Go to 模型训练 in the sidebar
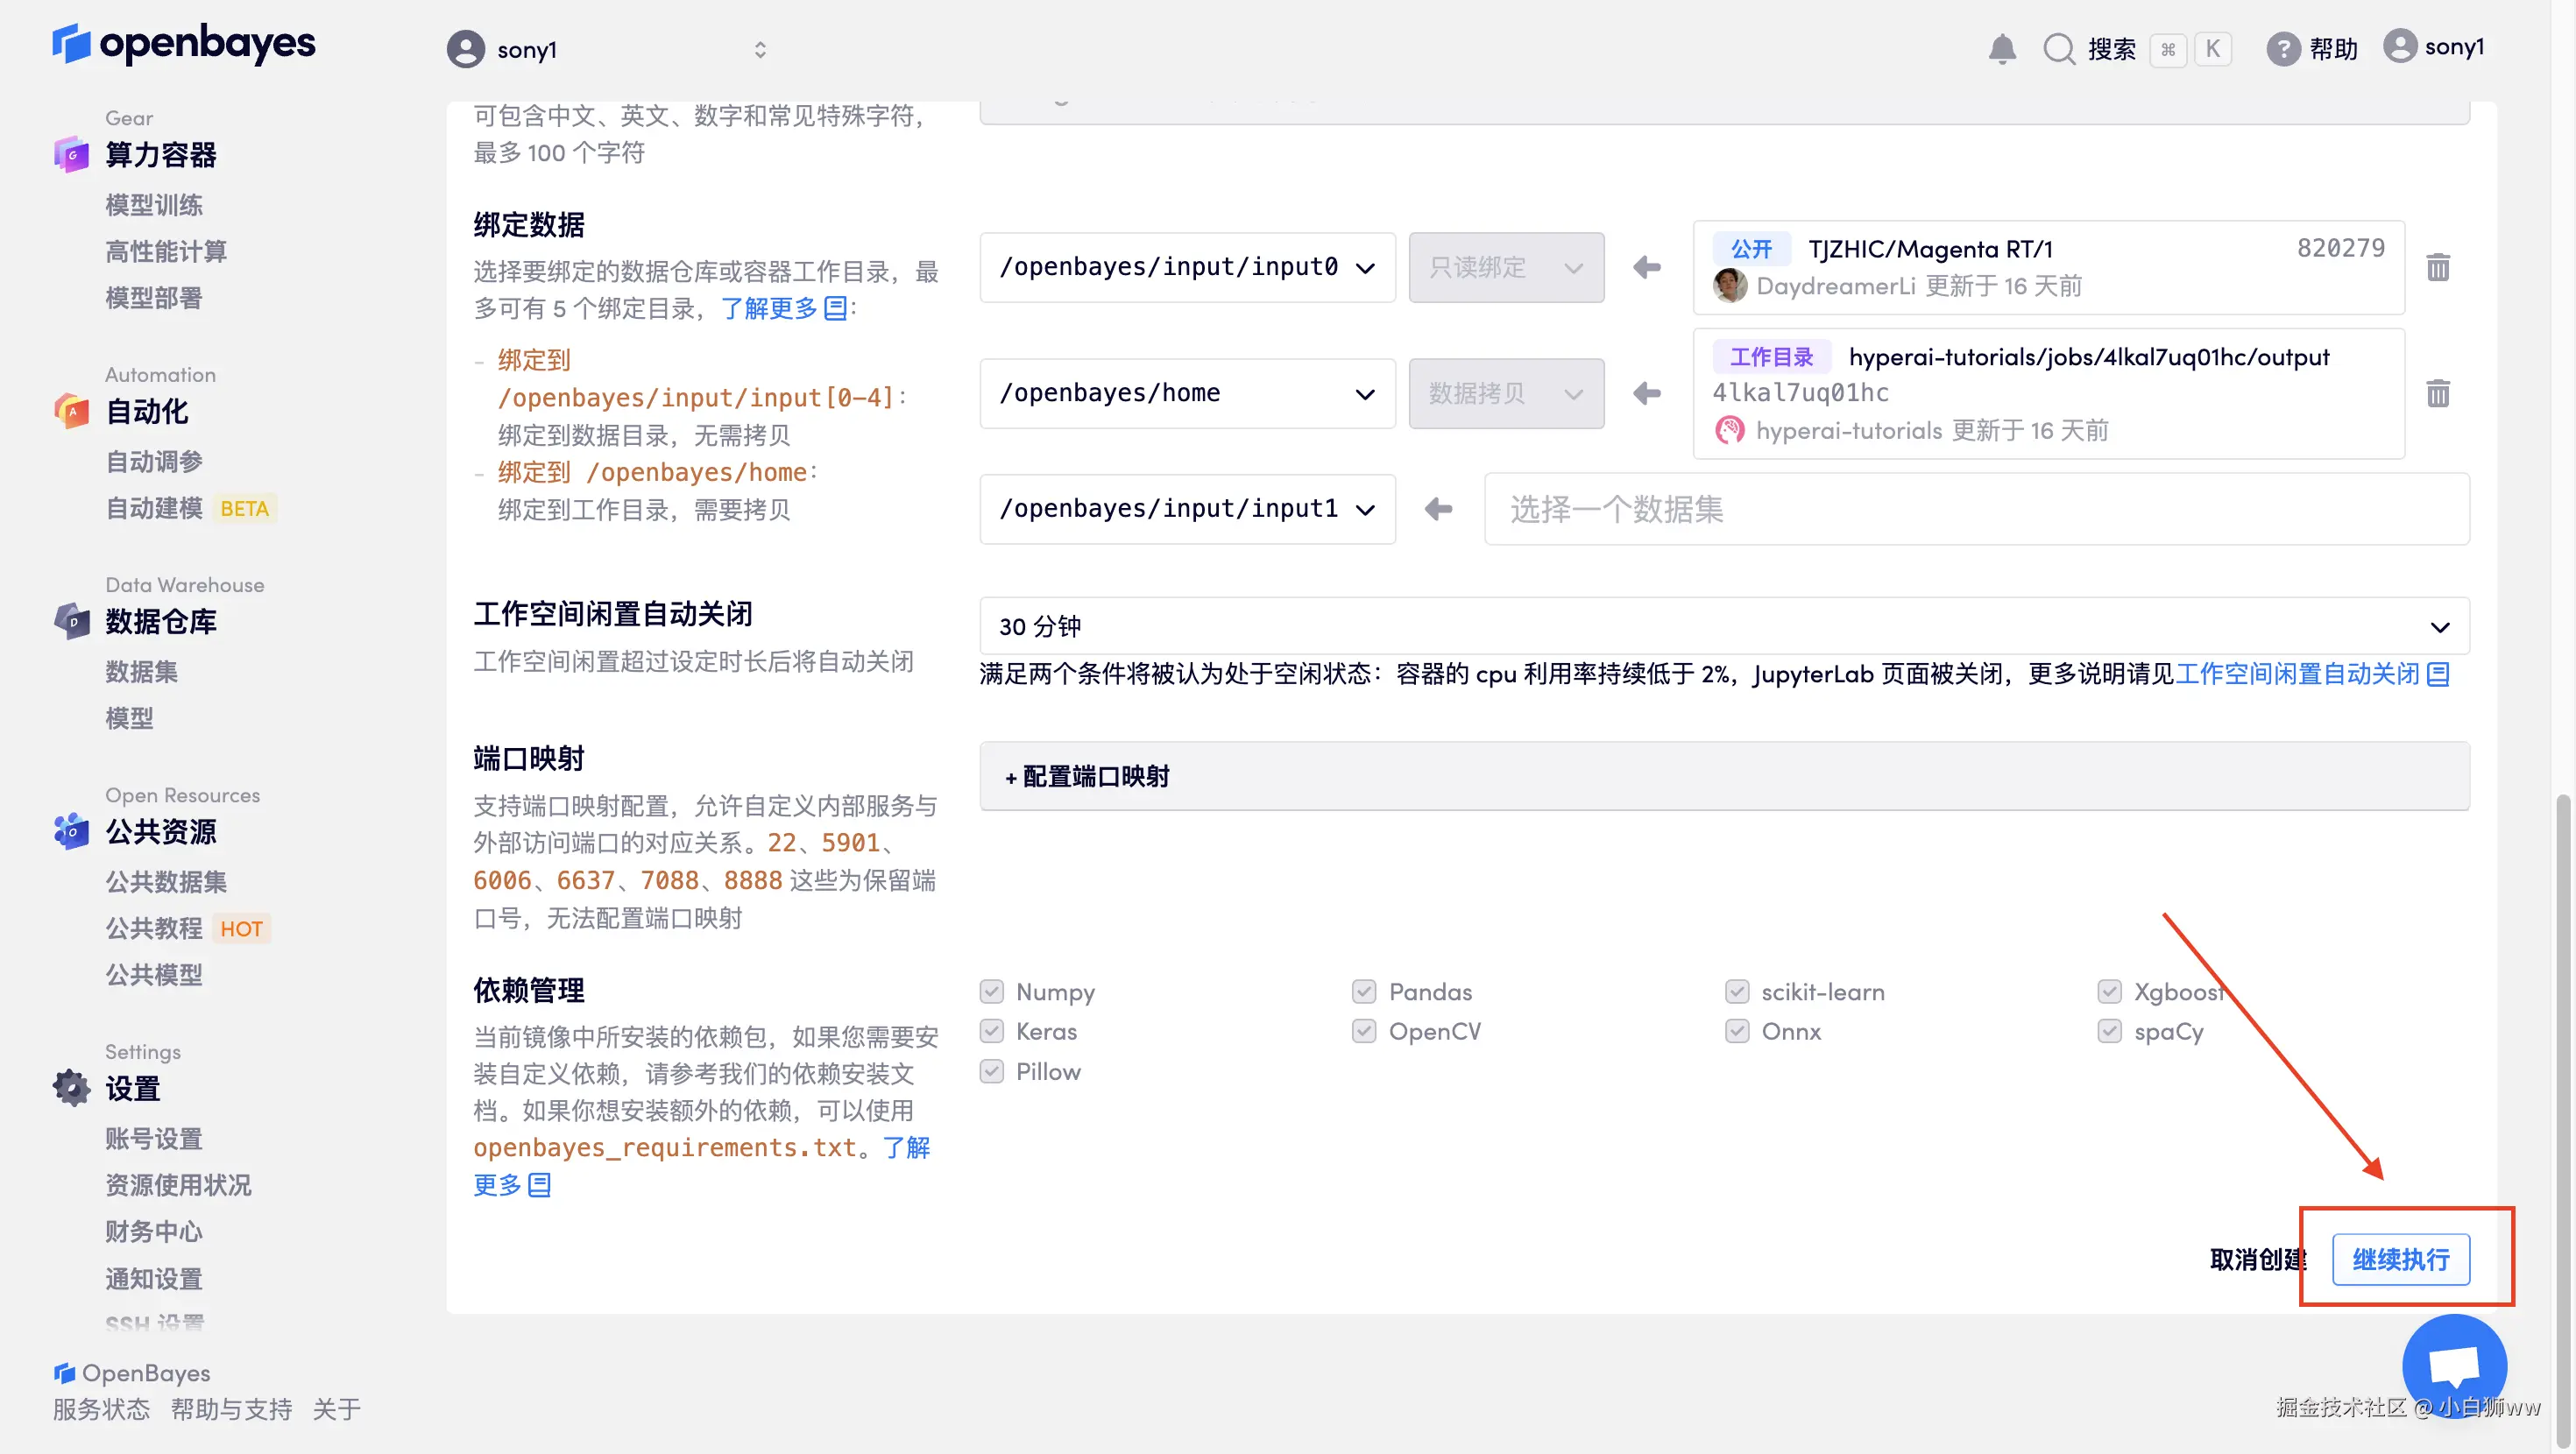 tap(154, 205)
